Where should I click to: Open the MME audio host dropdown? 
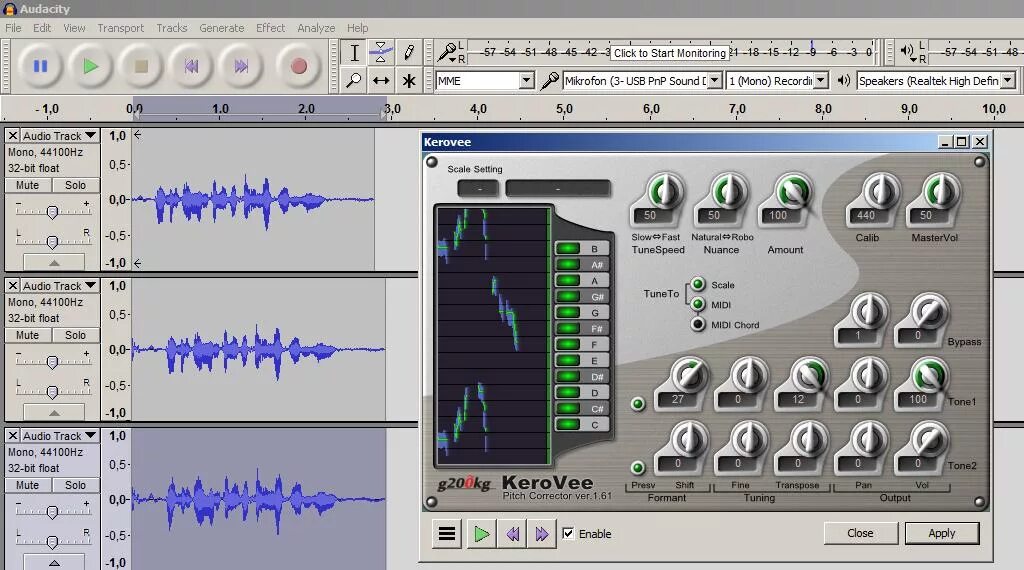pos(526,80)
